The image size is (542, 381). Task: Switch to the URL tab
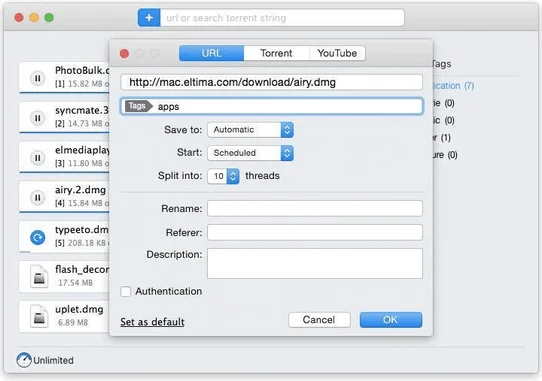click(212, 53)
